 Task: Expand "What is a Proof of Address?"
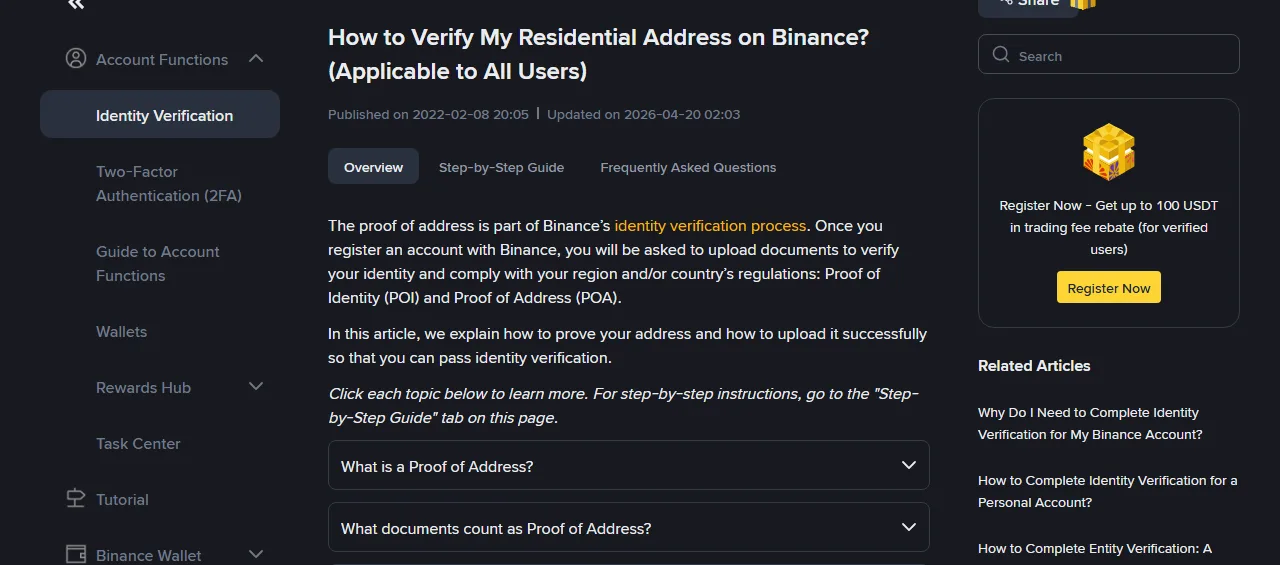click(629, 466)
